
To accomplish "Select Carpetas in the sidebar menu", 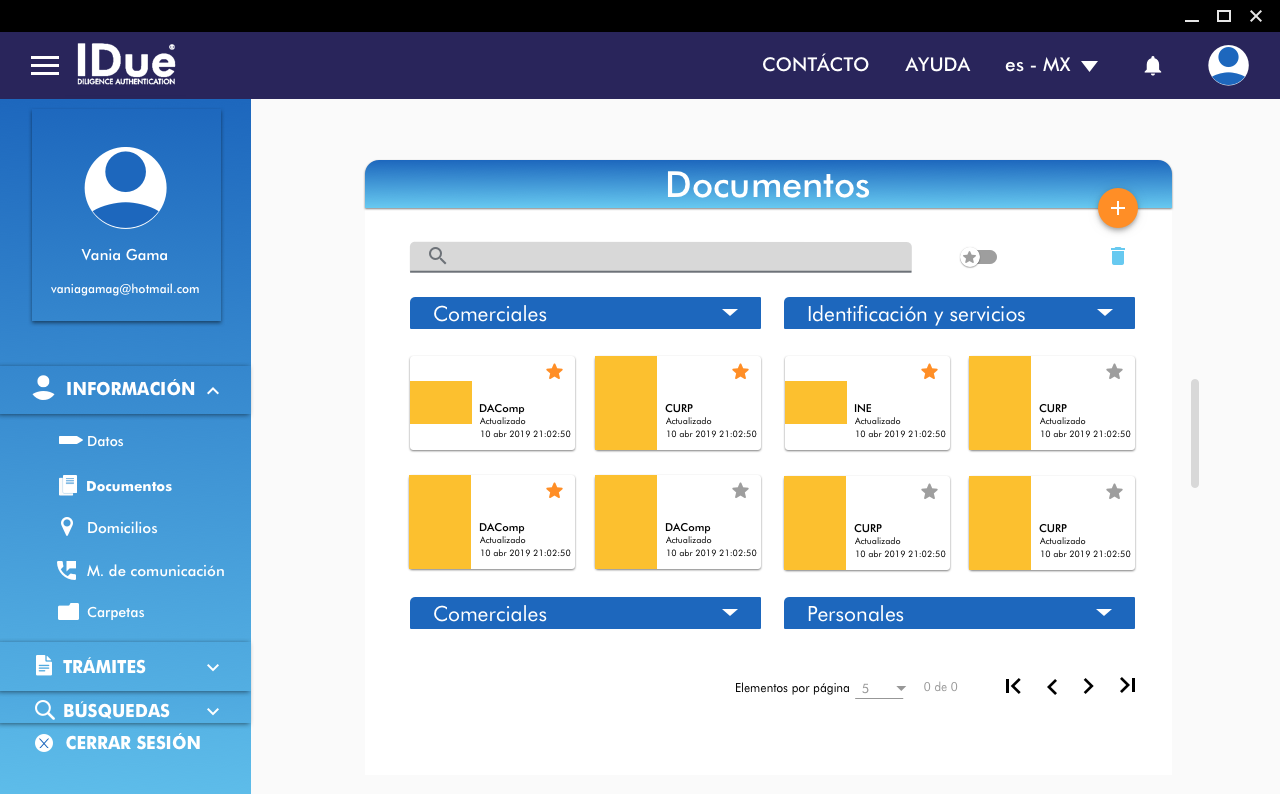I will click(115, 612).
